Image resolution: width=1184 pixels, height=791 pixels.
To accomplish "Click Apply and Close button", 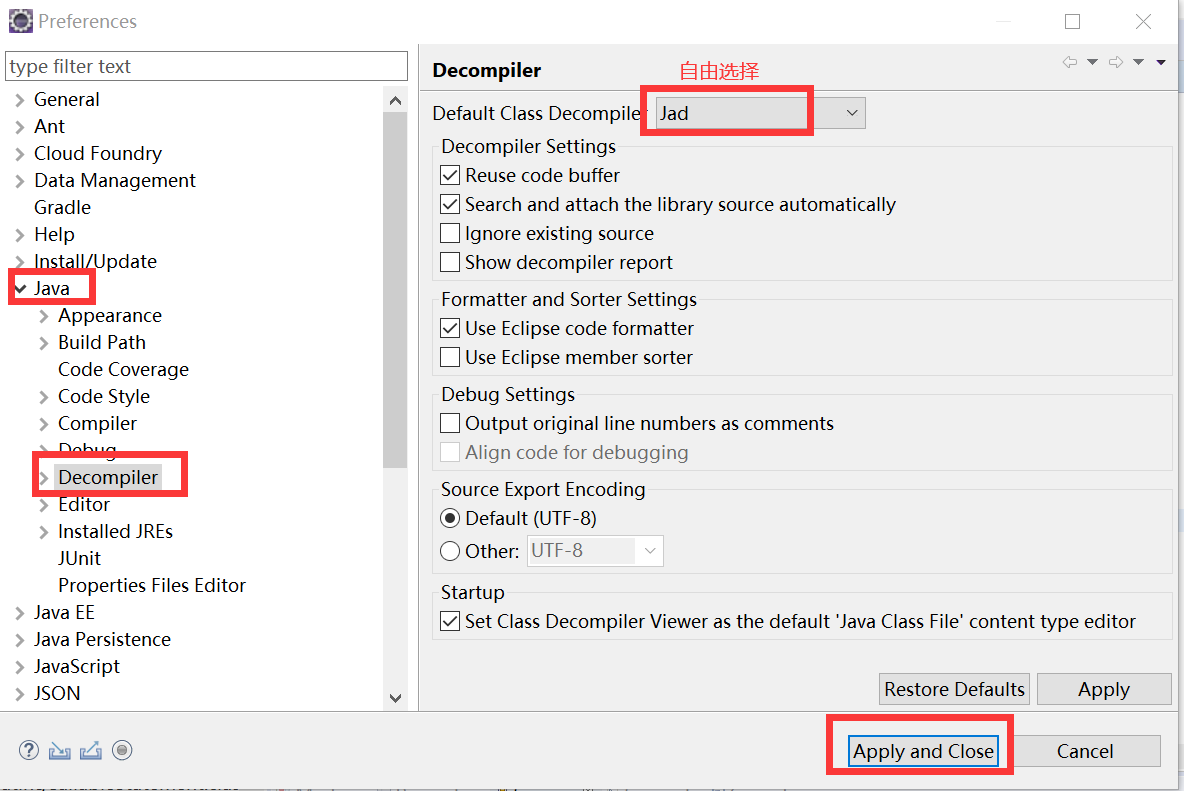I will point(923,751).
